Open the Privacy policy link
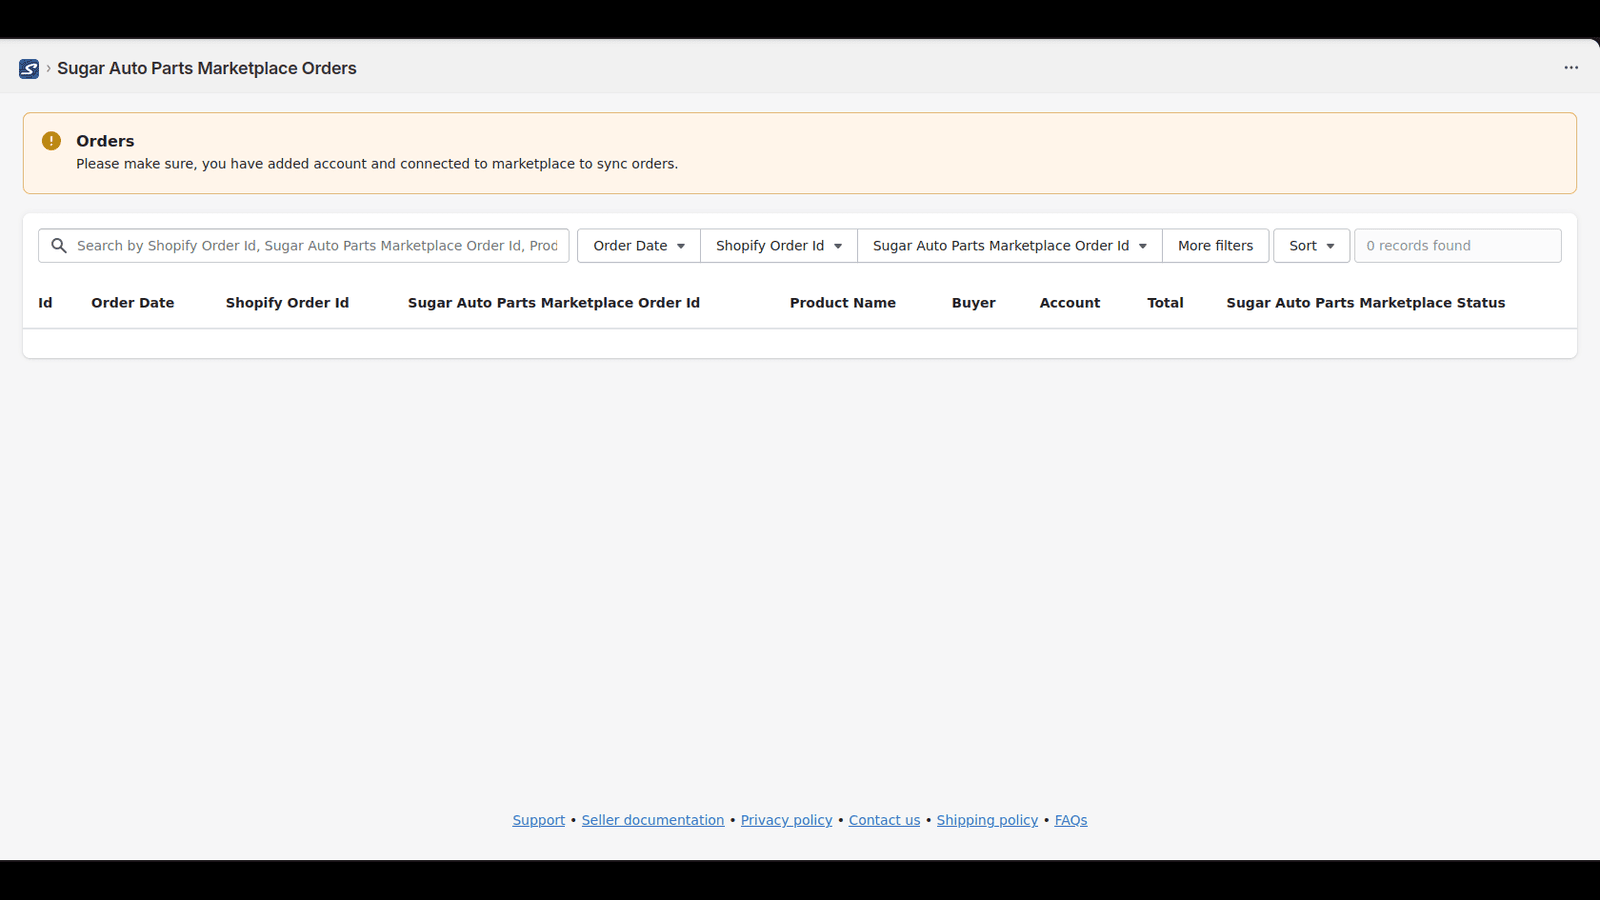This screenshot has width=1600, height=900. pyautogui.click(x=787, y=820)
